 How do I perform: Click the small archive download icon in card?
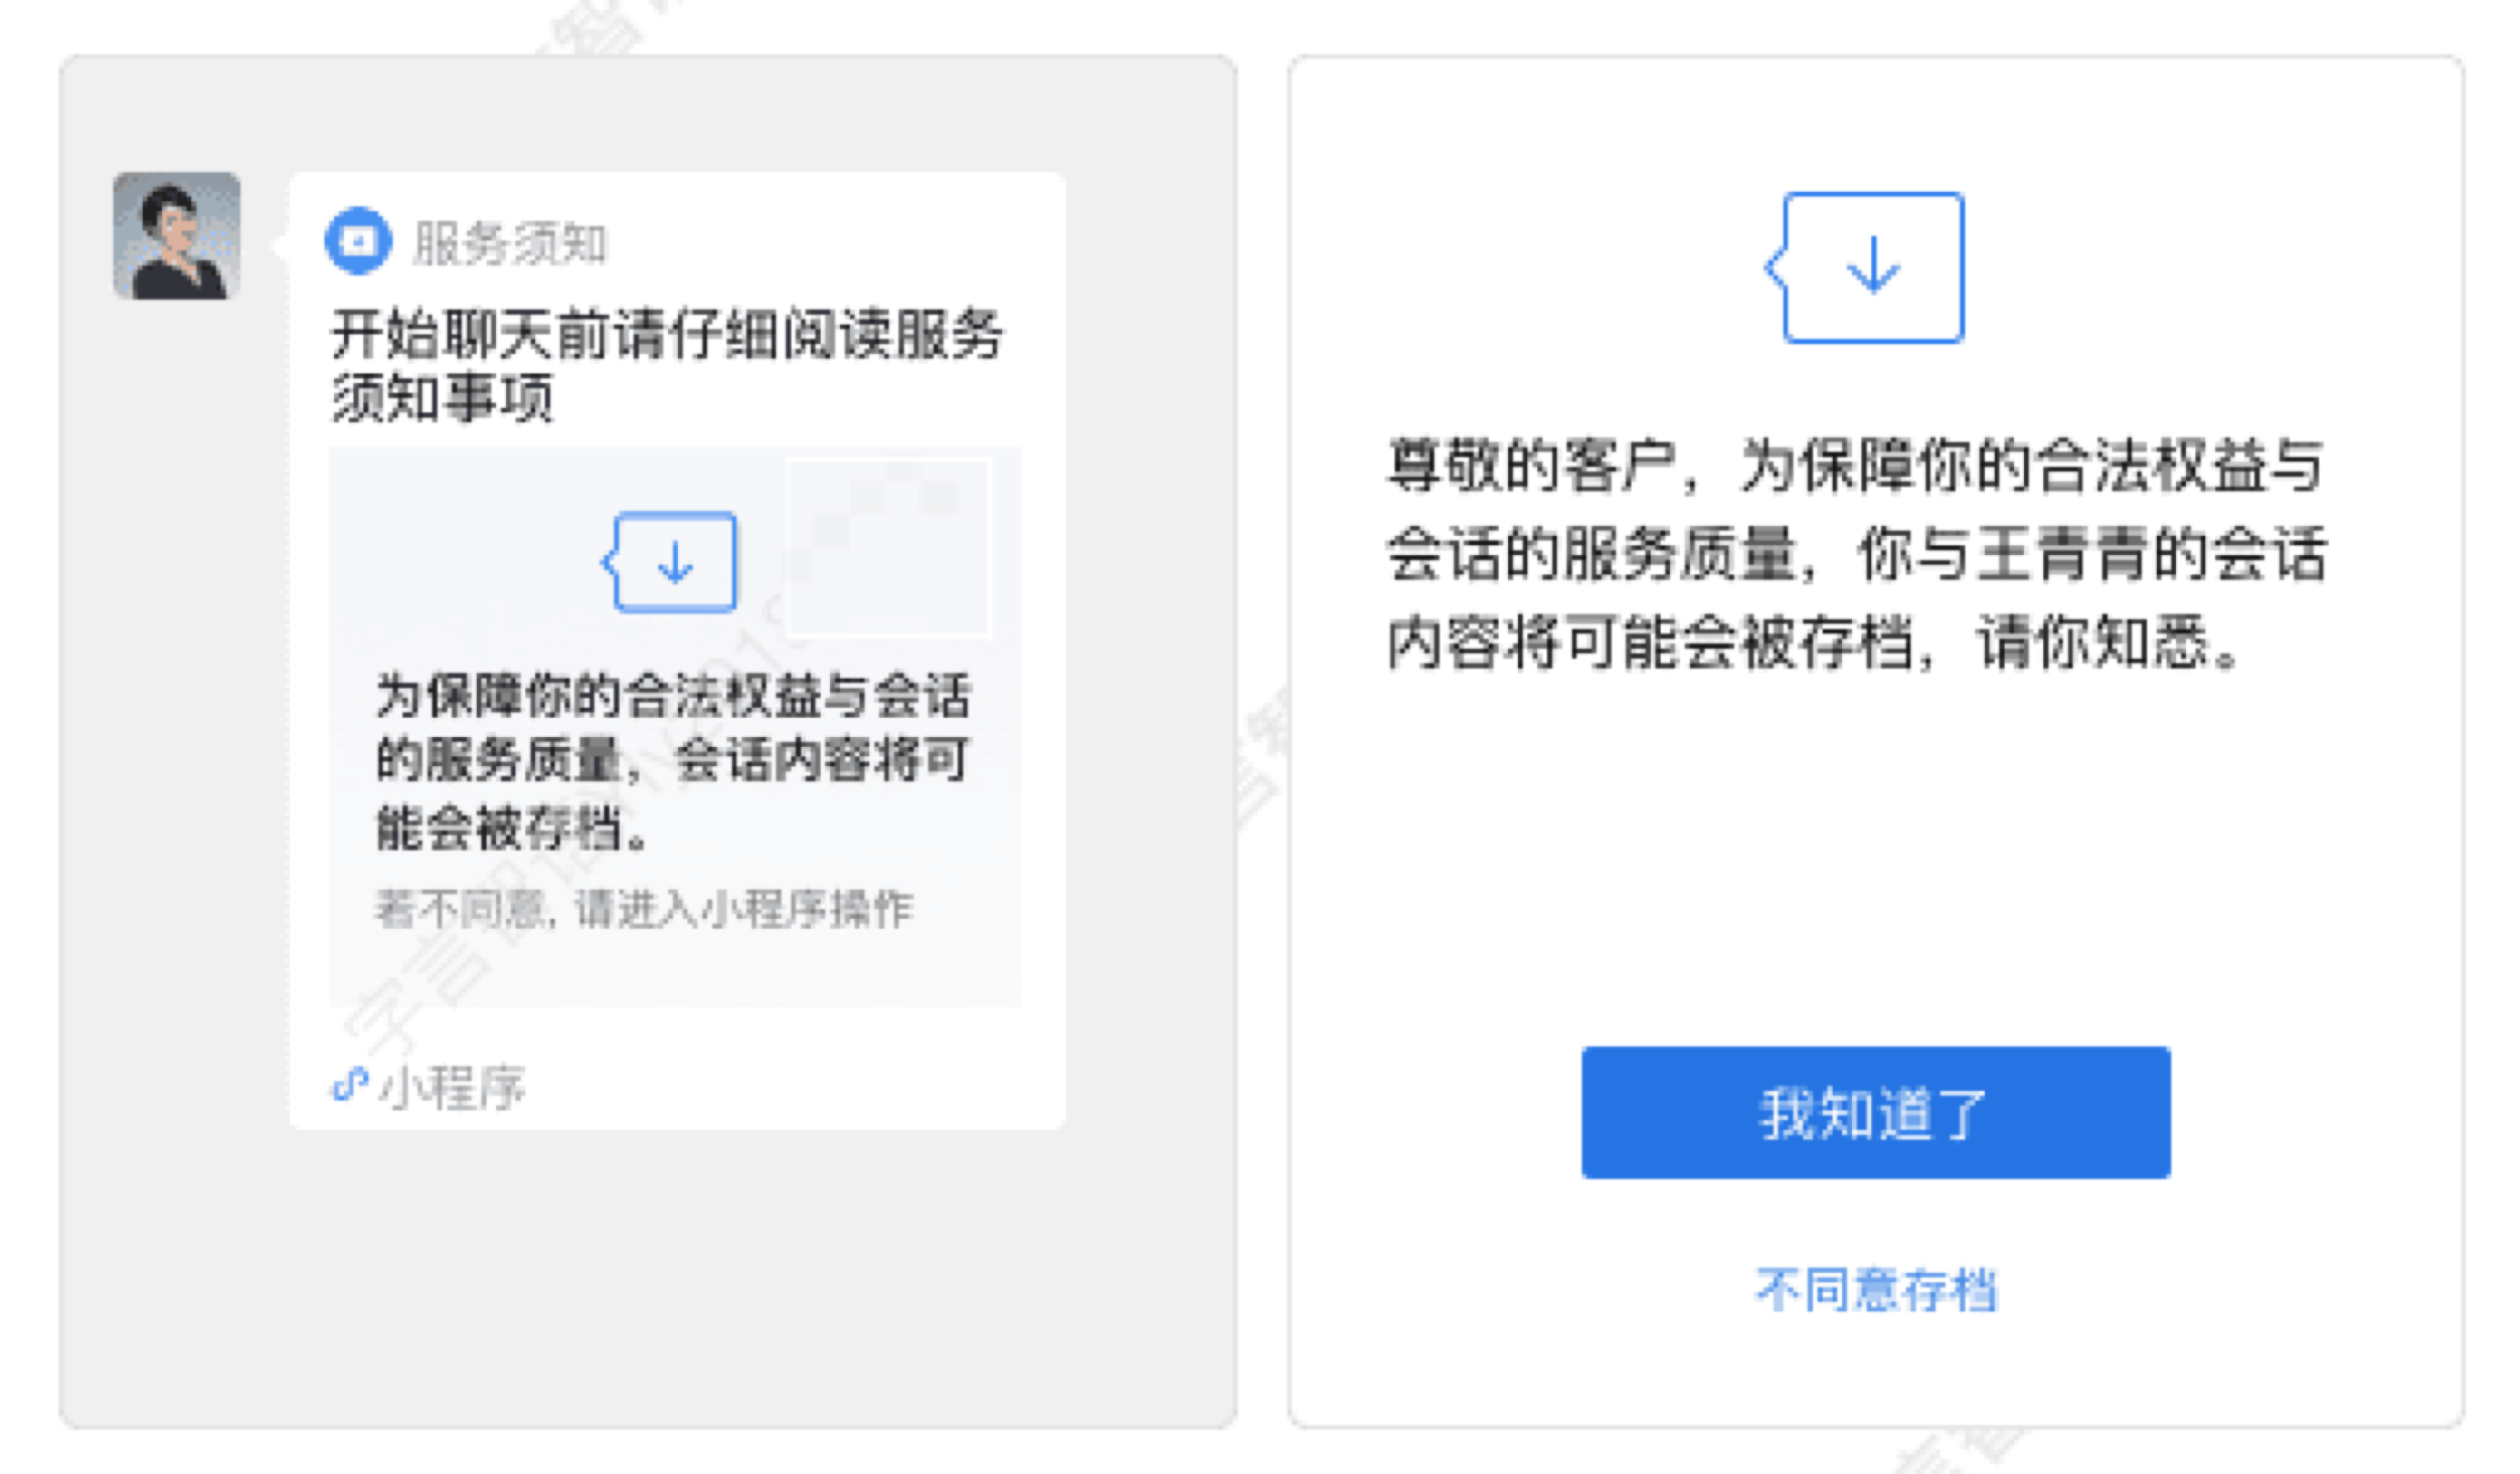coord(670,562)
